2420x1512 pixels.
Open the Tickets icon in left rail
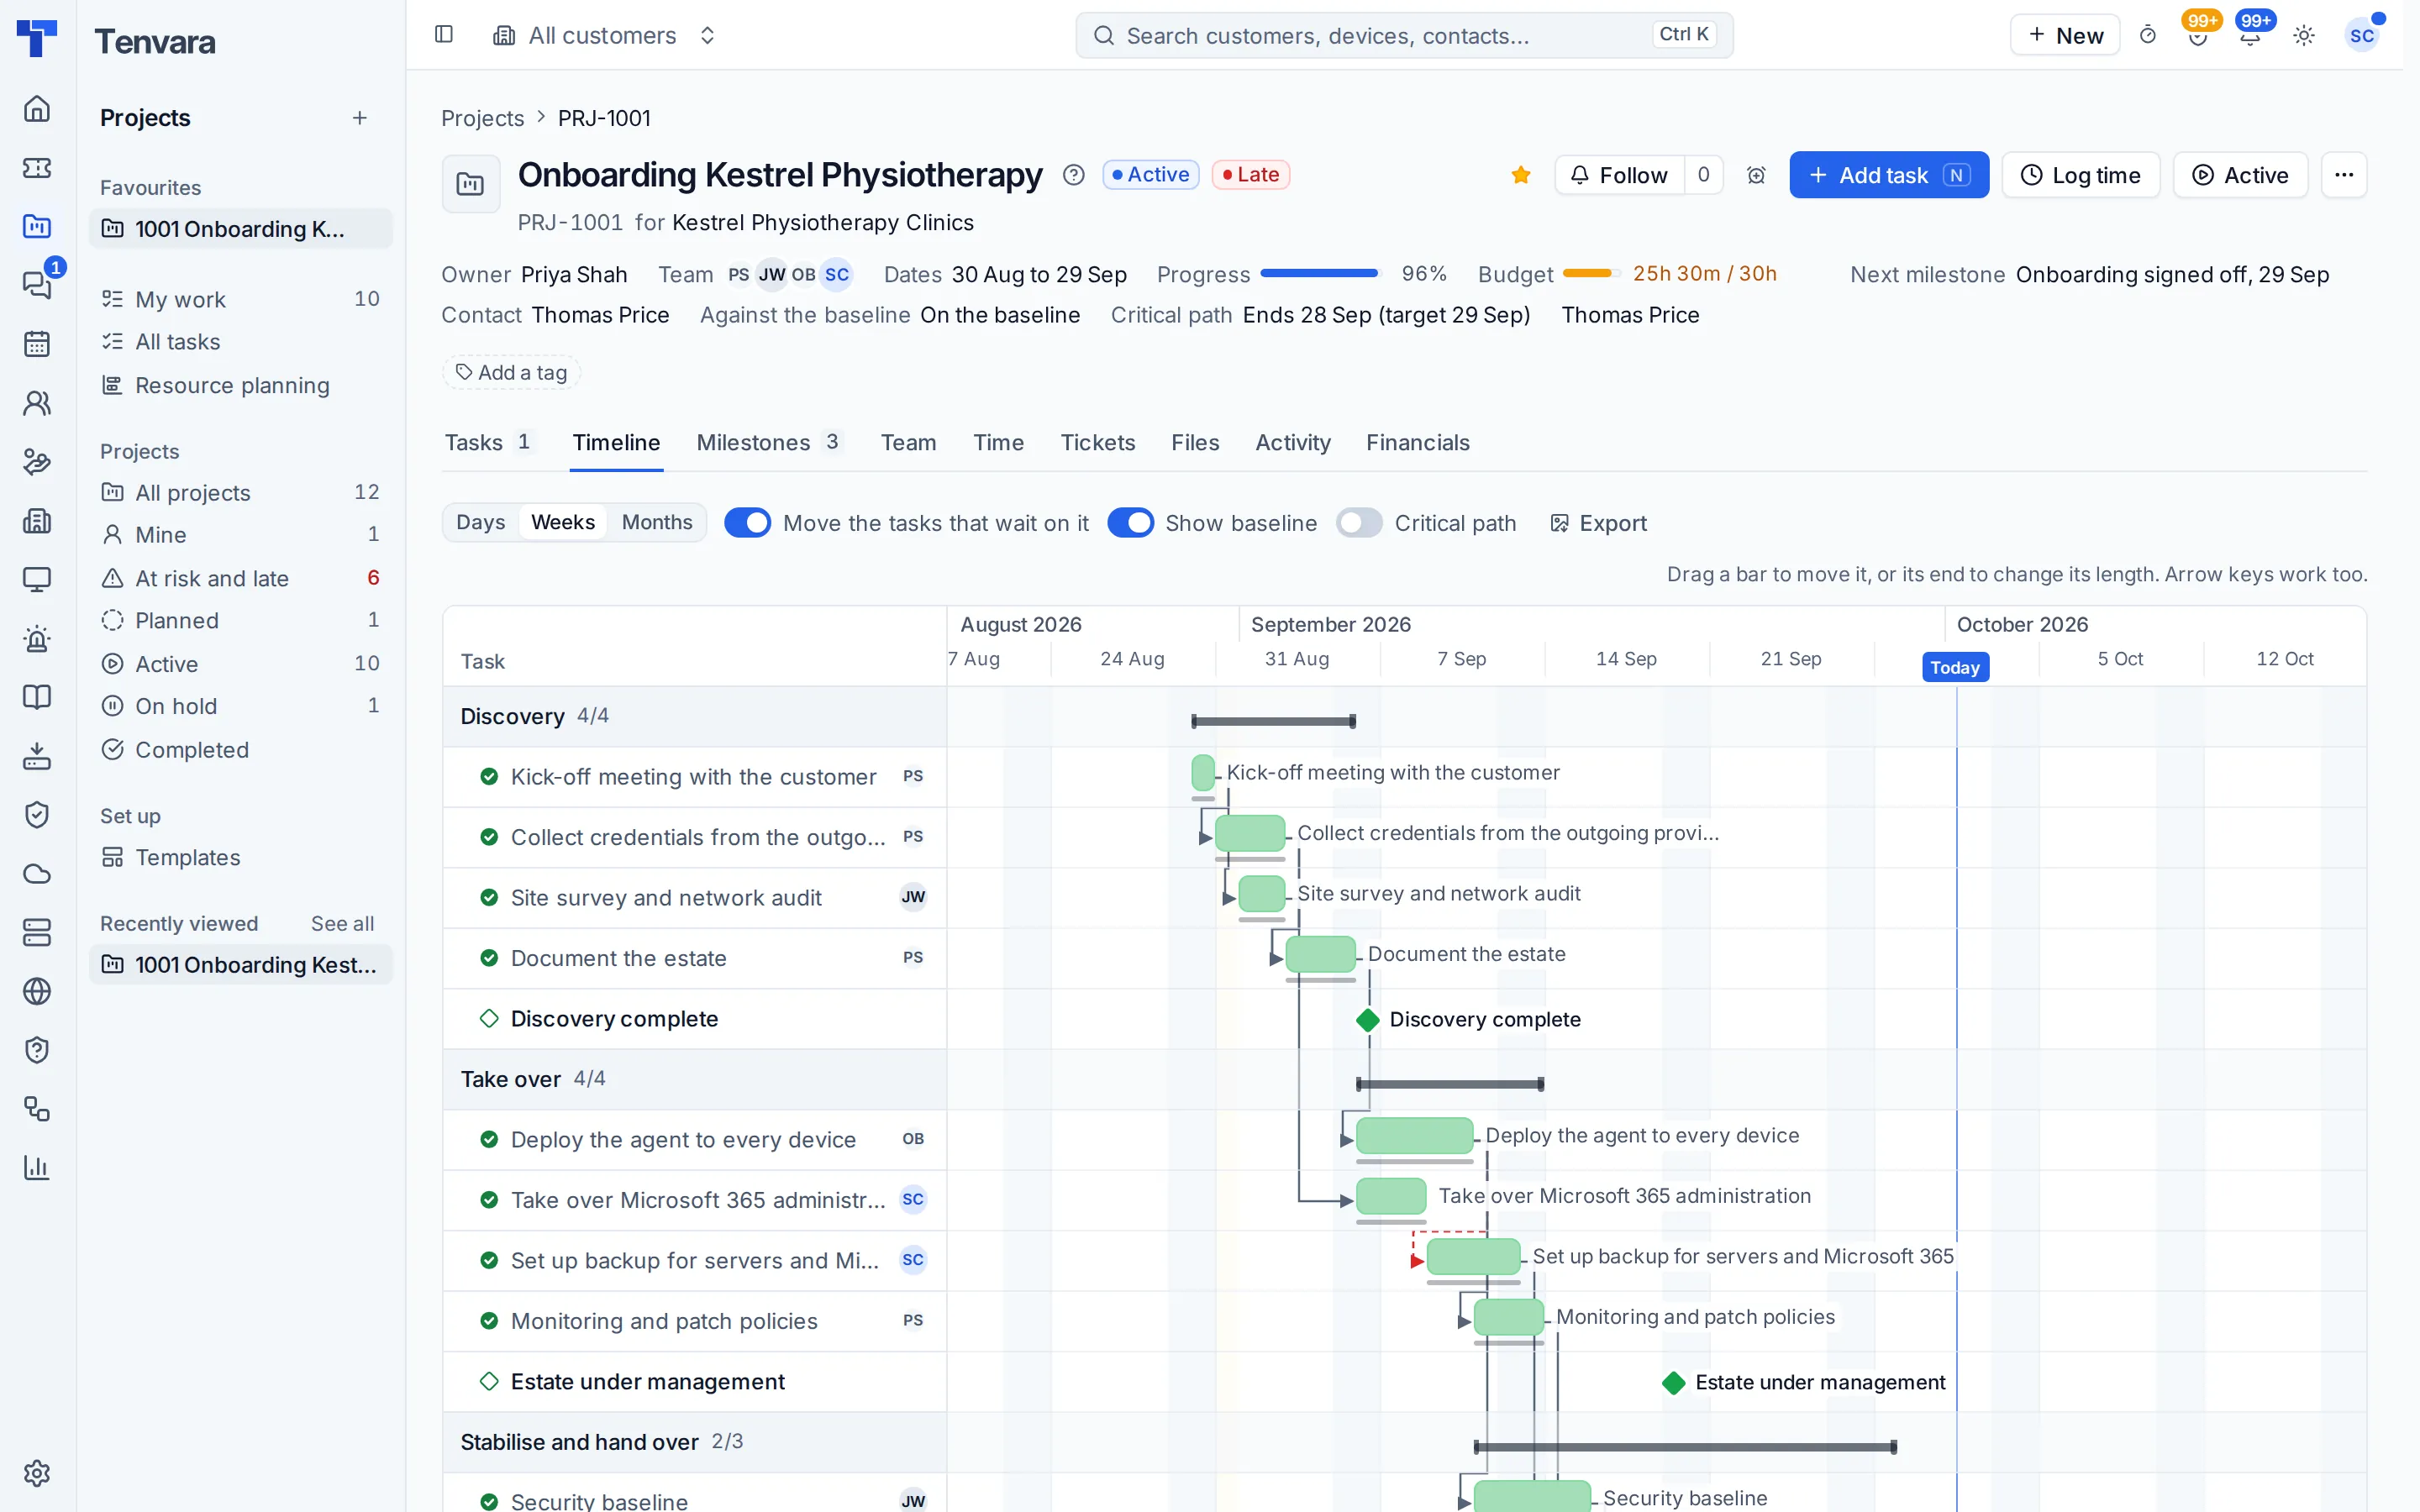coord(37,167)
